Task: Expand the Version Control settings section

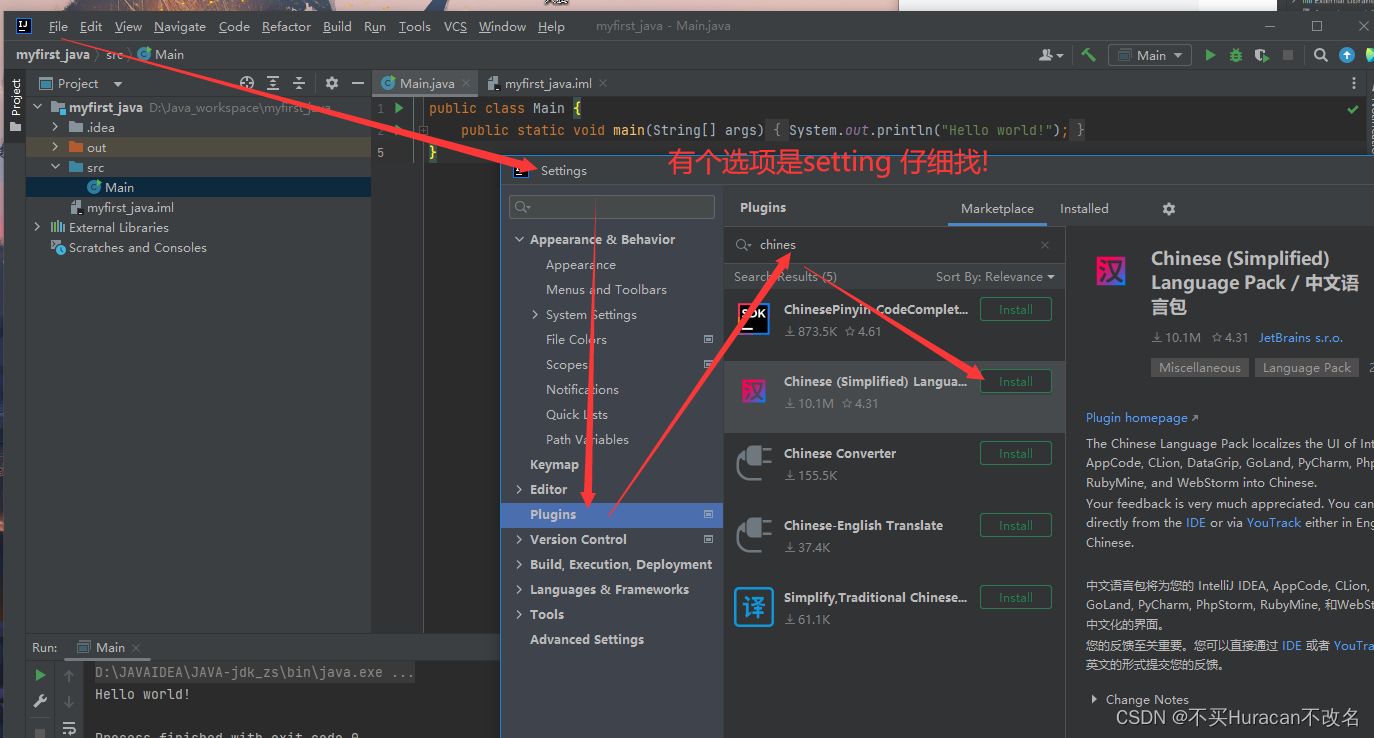Action: [x=519, y=539]
